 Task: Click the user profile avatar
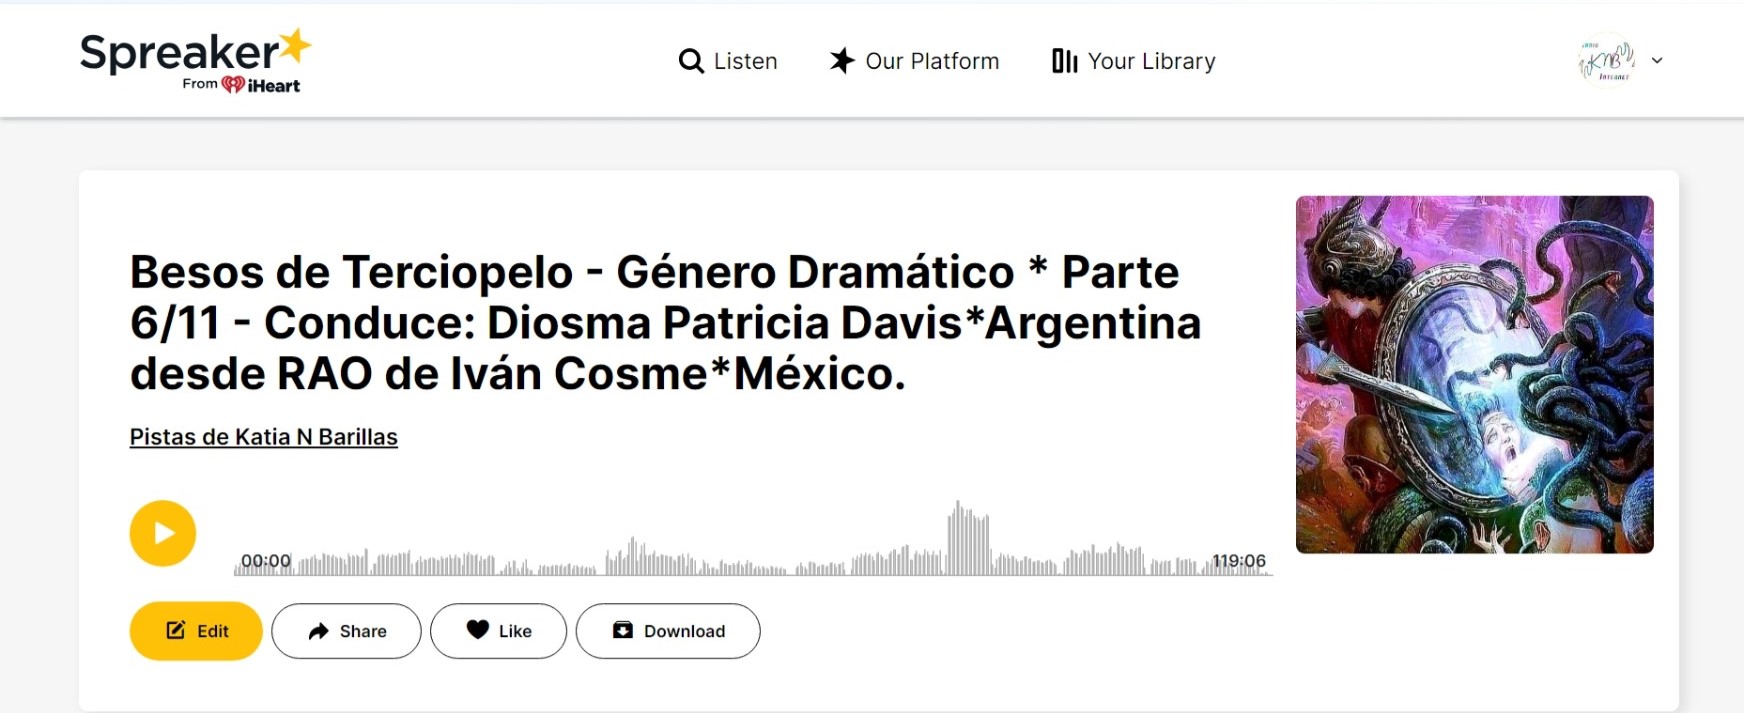coord(1606,60)
